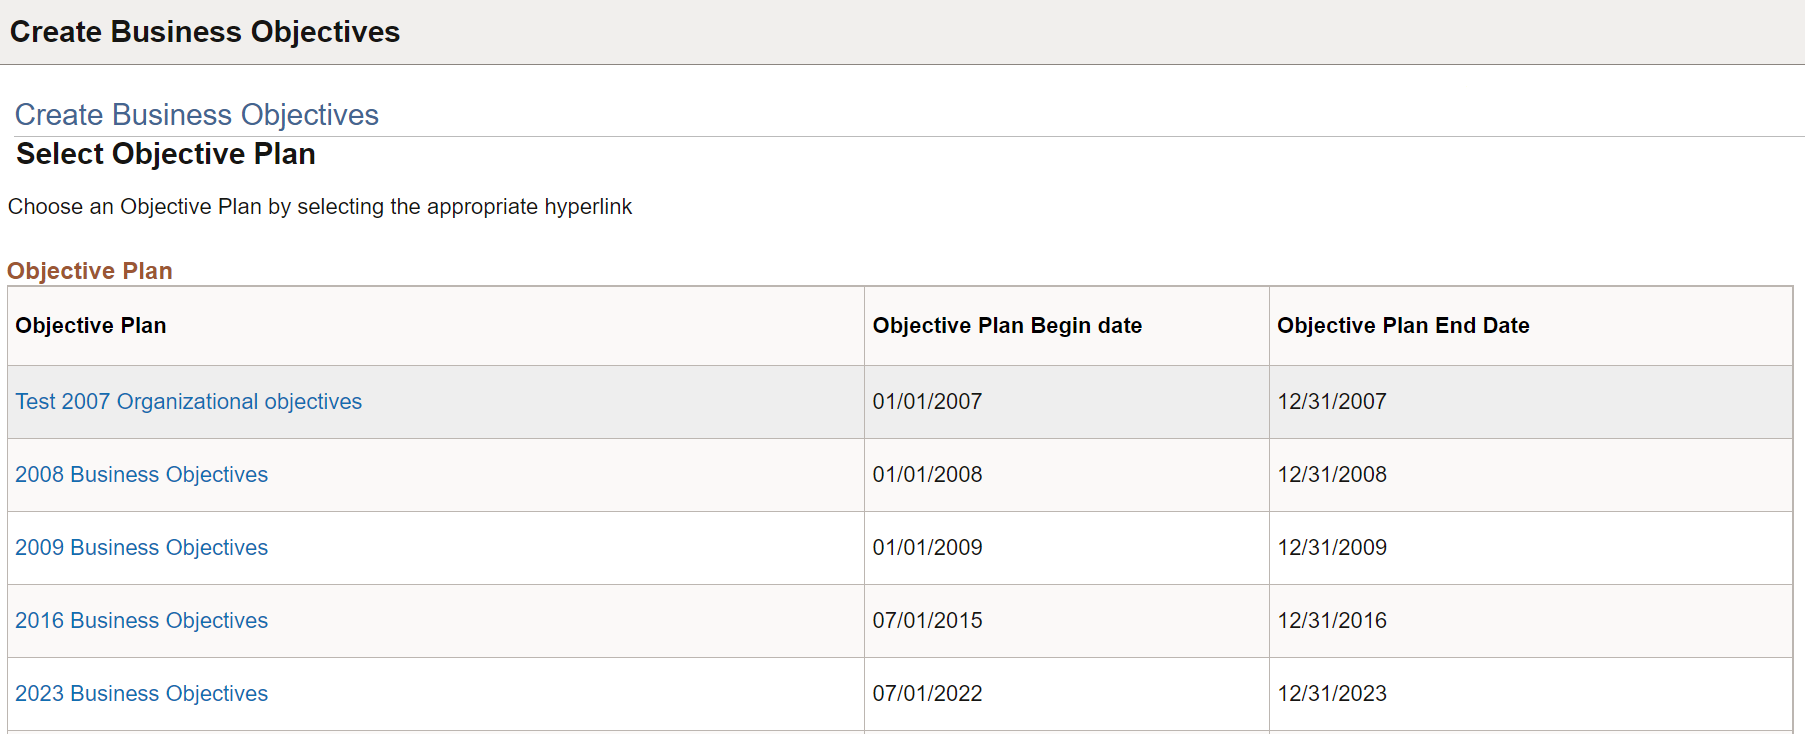This screenshot has width=1805, height=734.
Task: Click the 12/31/2016 end date cell
Action: 1332,621
